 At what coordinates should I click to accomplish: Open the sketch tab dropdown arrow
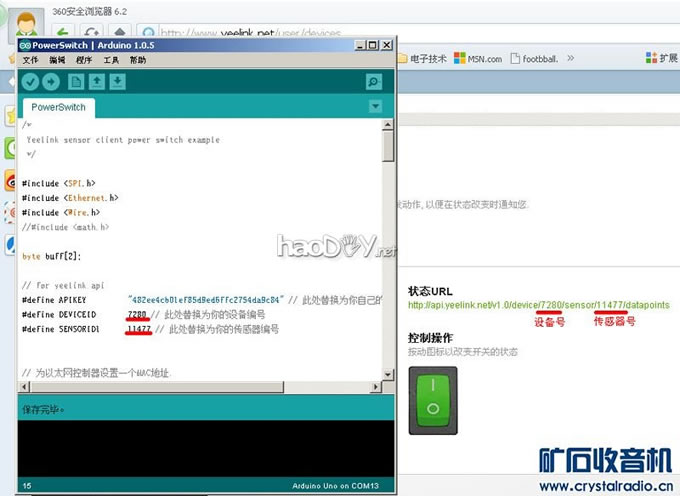click(x=375, y=106)
